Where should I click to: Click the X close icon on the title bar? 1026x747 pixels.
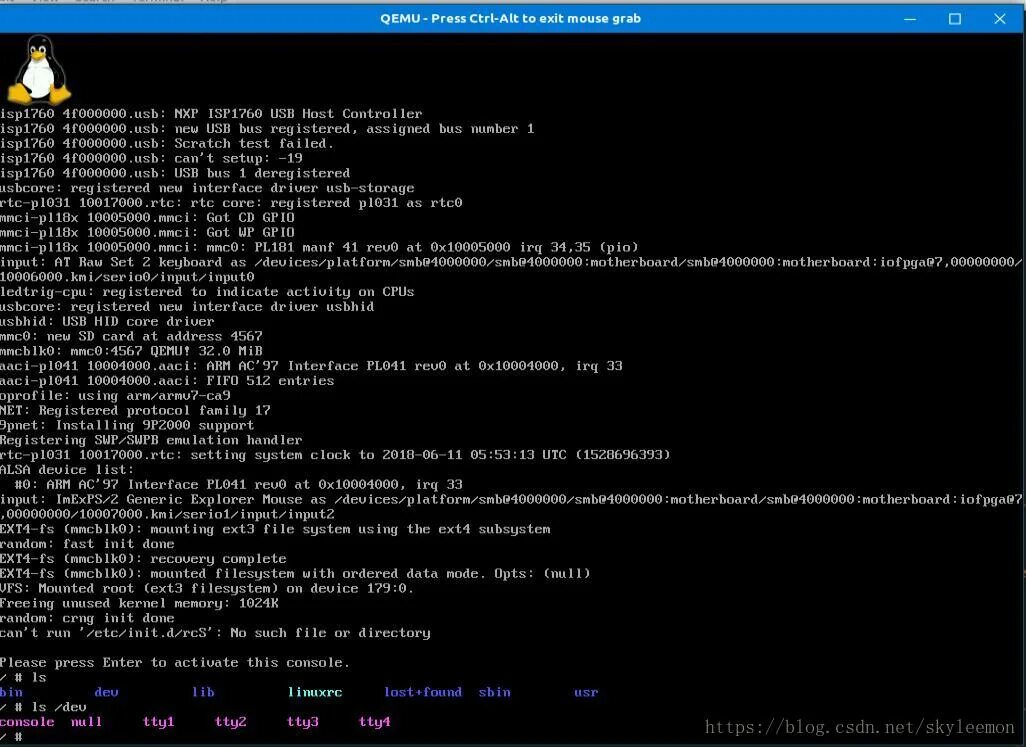pyautogui.click(x=999, y=18)
